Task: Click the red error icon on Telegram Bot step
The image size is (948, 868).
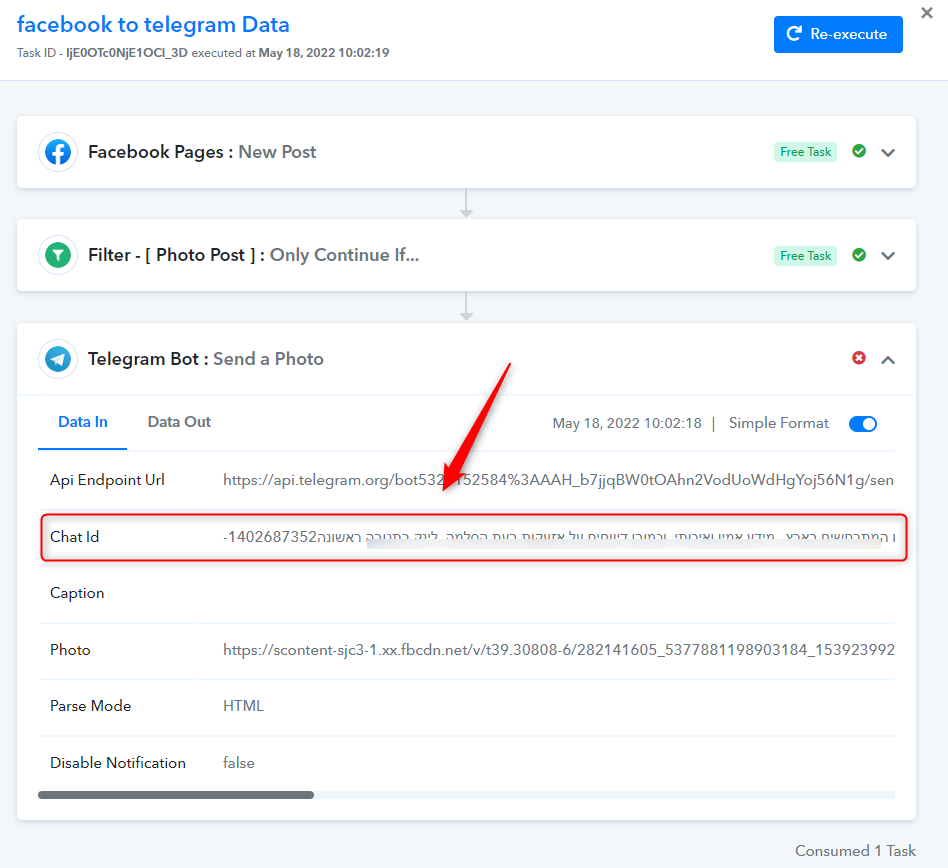Action: pyautogui.click(x=859, y=358)
